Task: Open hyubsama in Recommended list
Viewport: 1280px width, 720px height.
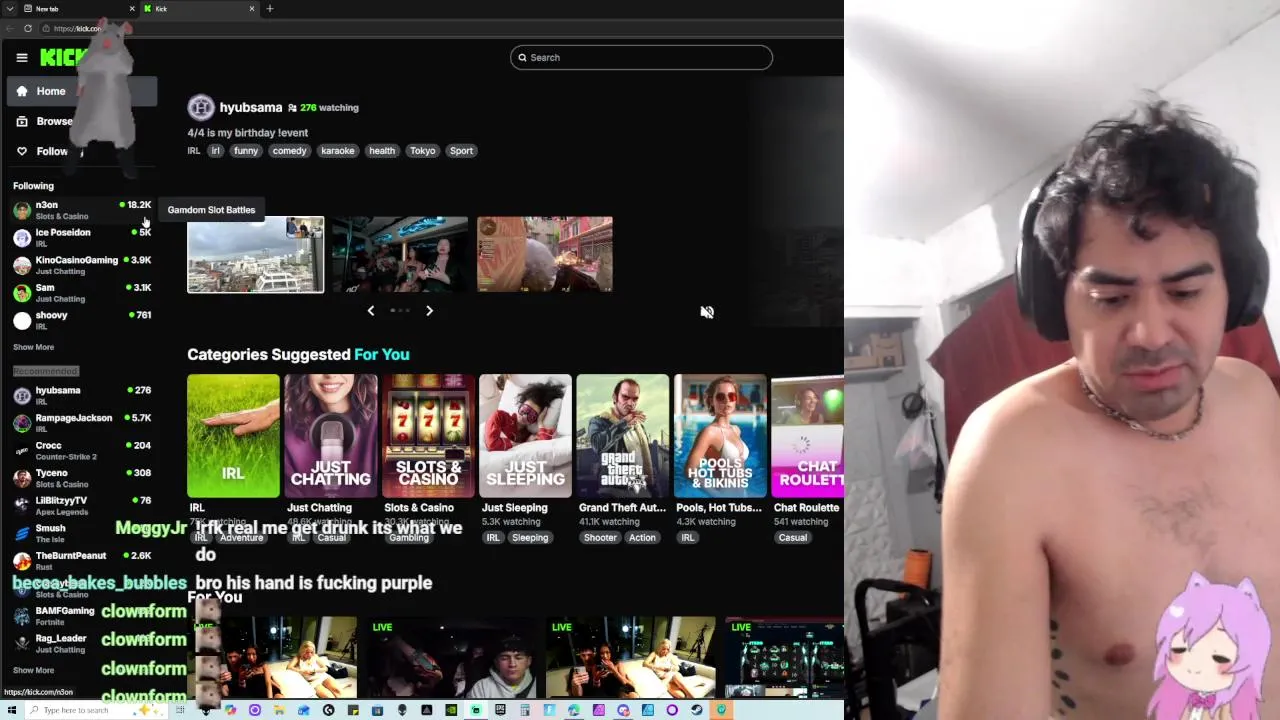Action: tap(82, 395)
